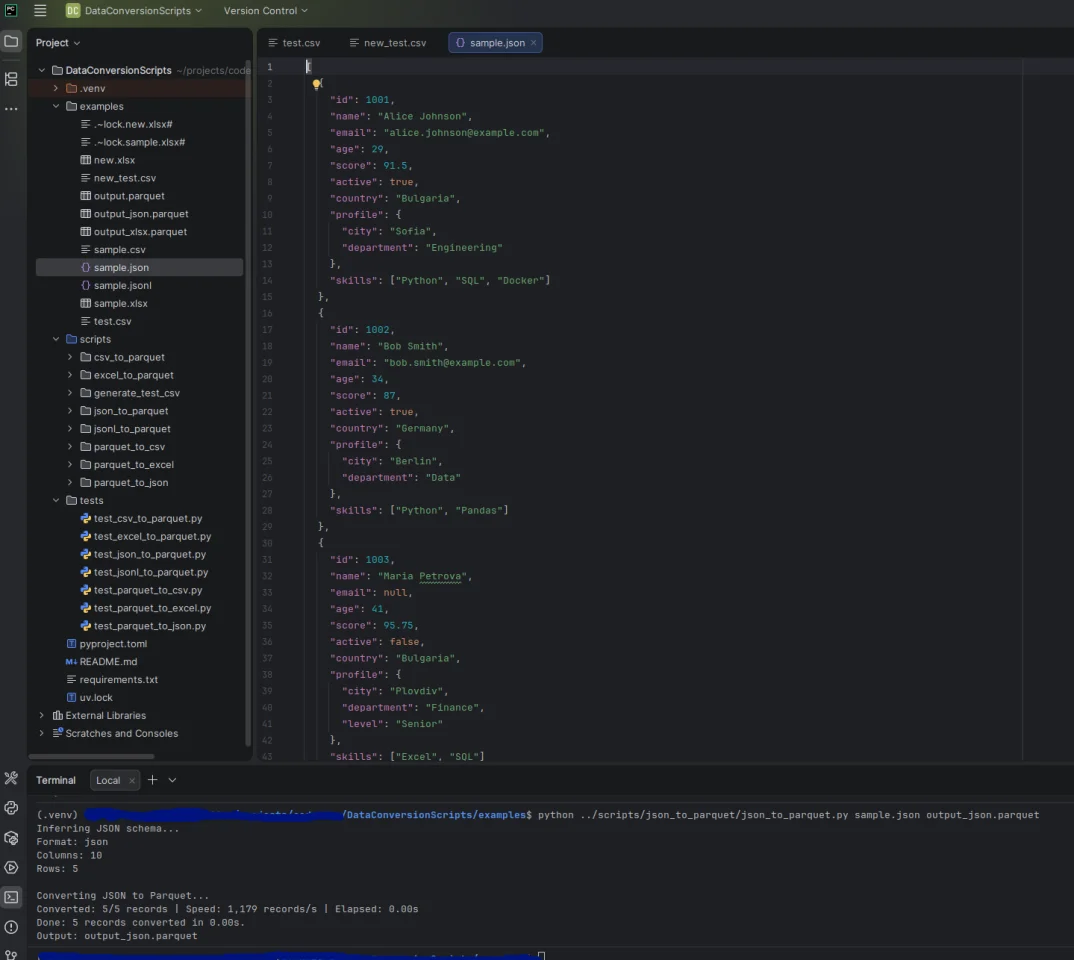Click the Terminal panel title
The image size is (1074, 960).
pyautogui.click(x=55, y=780)
